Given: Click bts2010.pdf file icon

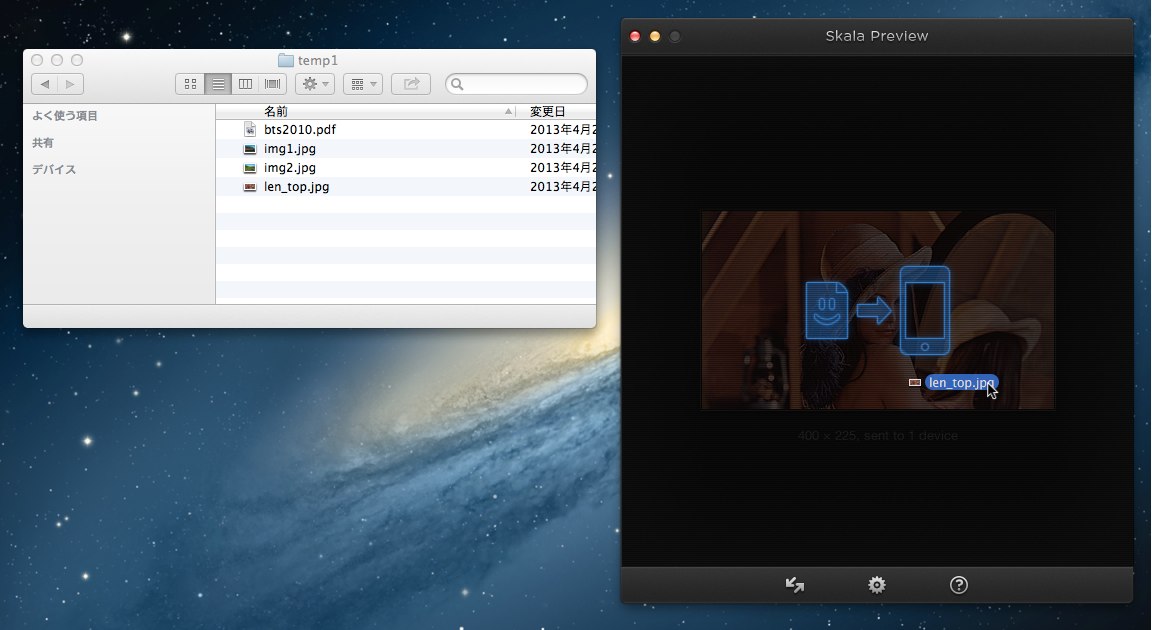Looking at the screenshot, I should [x=250, y=129].
